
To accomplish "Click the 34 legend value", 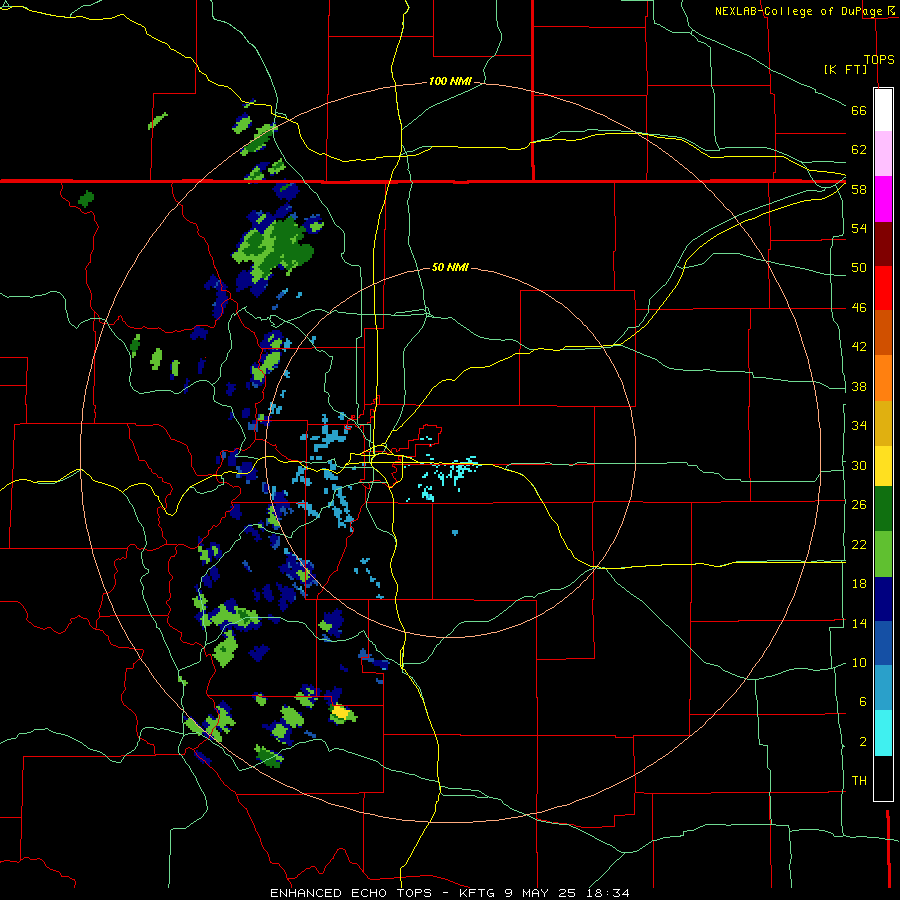I will click(859, 425).
